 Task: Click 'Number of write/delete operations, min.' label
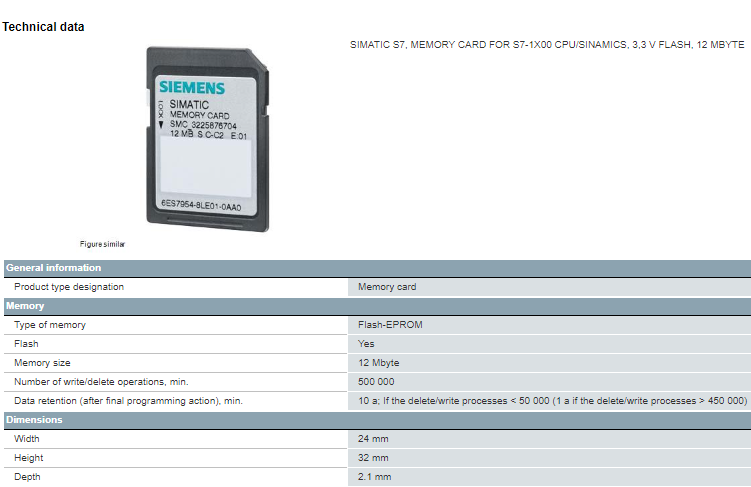click(101, 382)
